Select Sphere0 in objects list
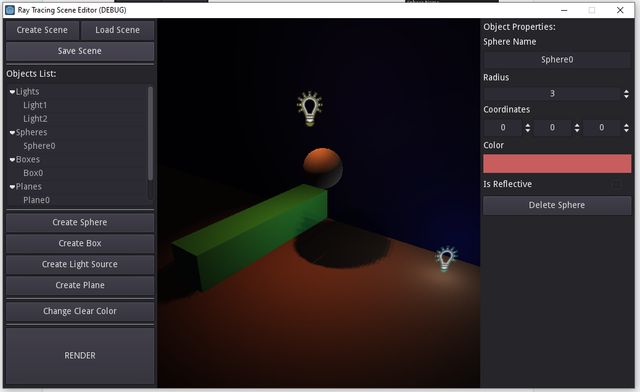Screen dimensions: 640x392 point(39,146)
